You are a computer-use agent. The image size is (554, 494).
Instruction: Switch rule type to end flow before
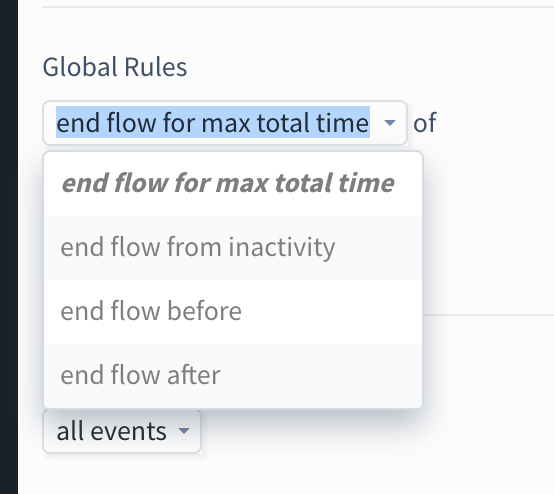[233, 311]
